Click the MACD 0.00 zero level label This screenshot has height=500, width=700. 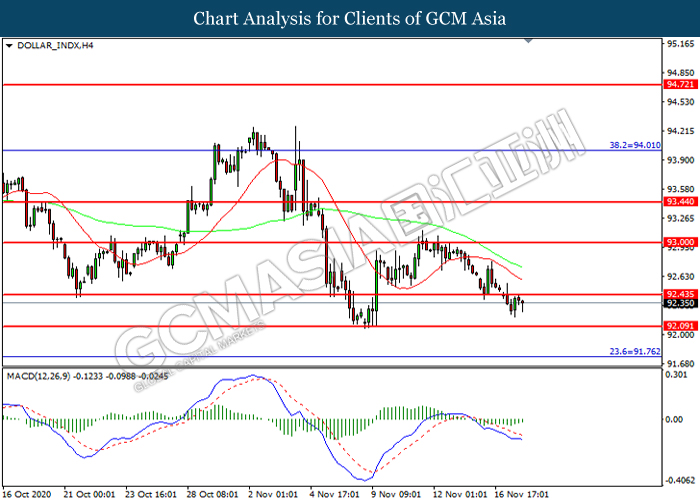(x=674, y=419)
